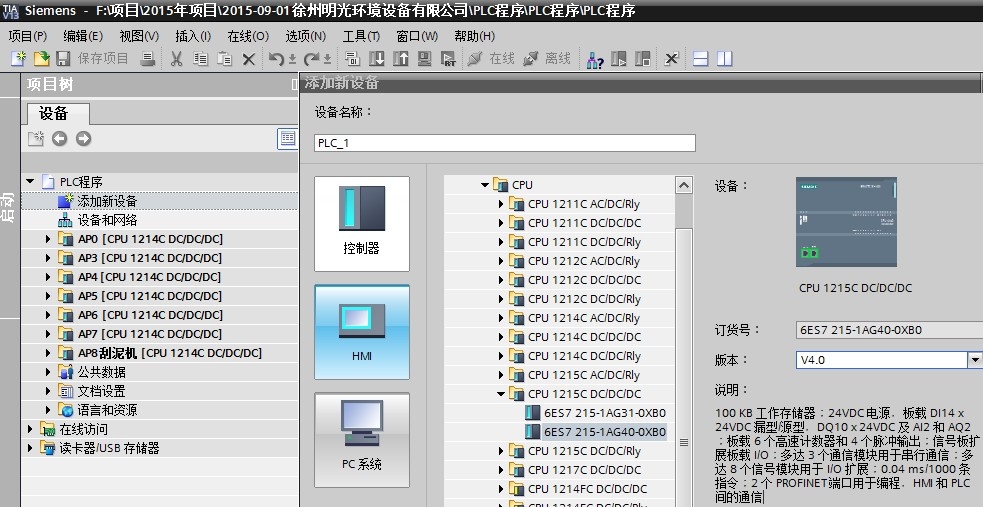Select the HMI device category button
Viewport: 983px width, 507px height.
click(362, 332)
